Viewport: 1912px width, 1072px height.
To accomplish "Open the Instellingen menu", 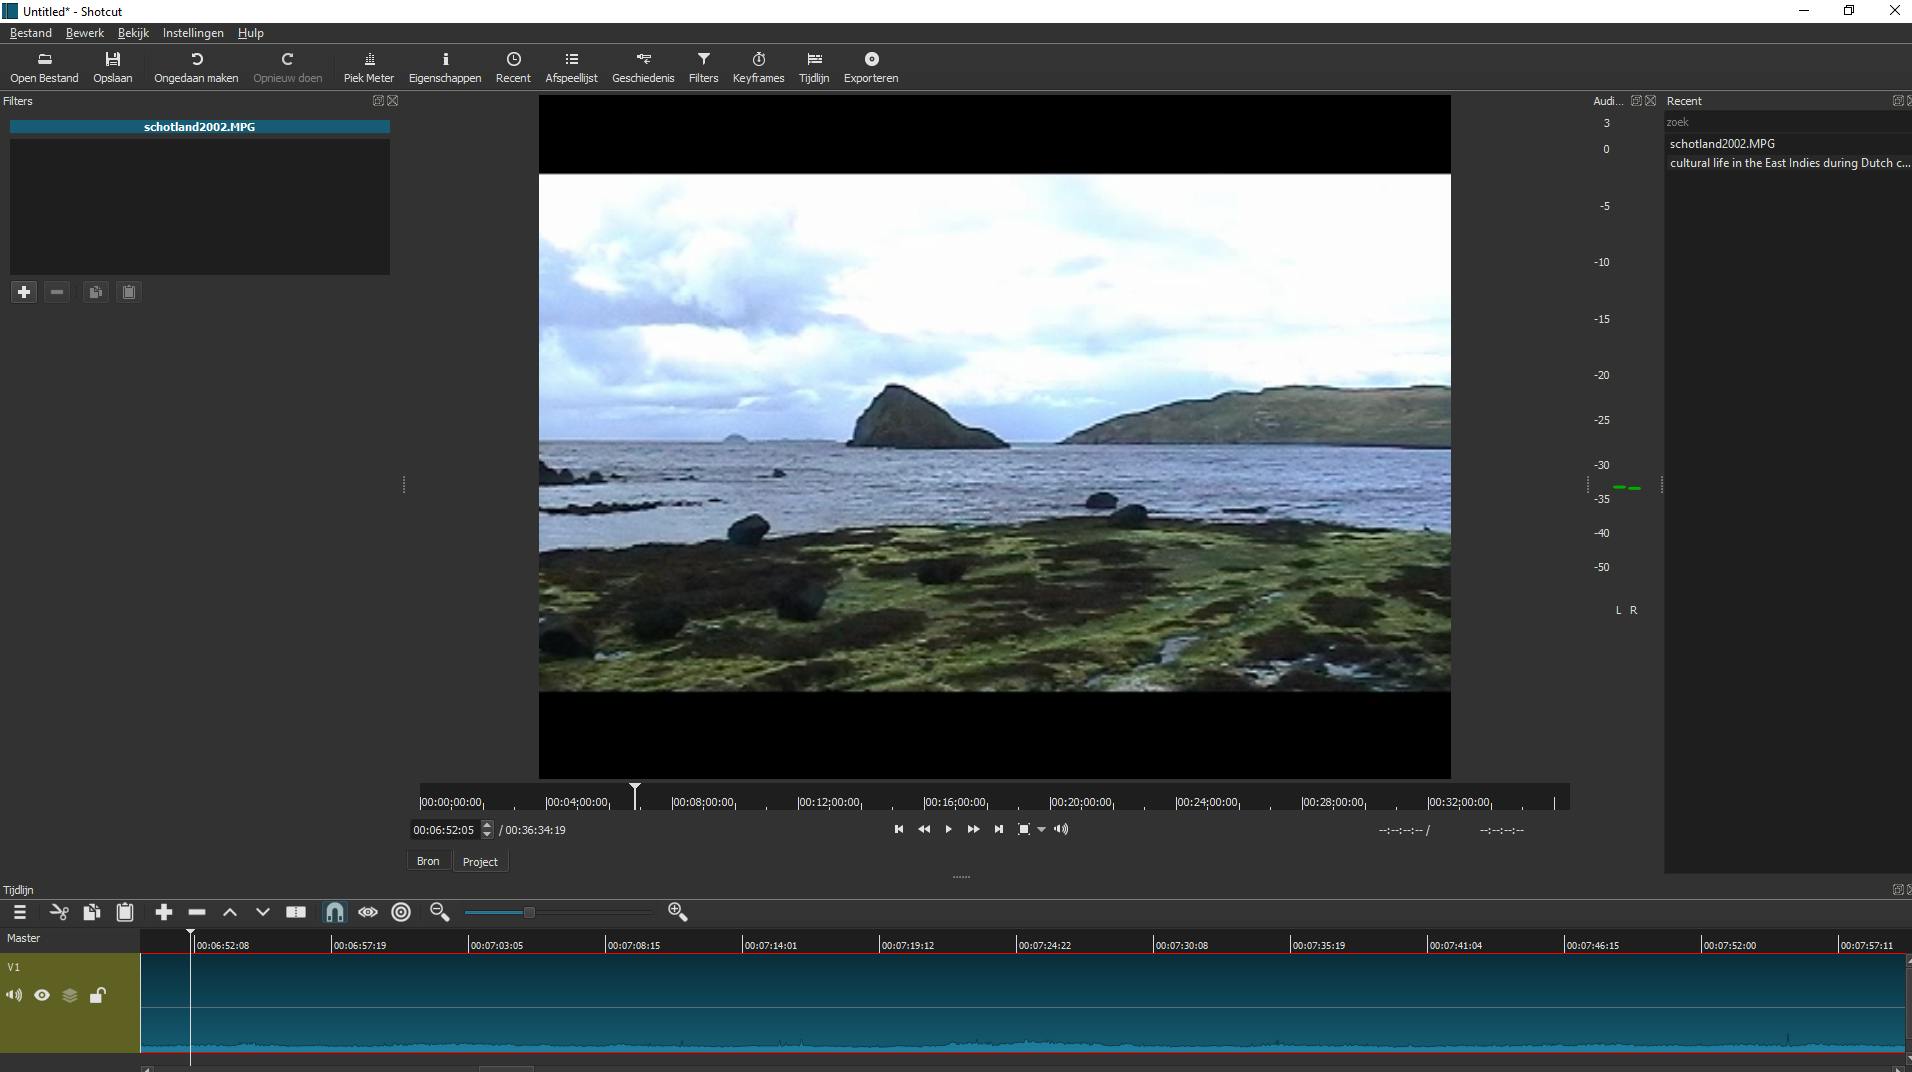I will click(x=193, y=33).
